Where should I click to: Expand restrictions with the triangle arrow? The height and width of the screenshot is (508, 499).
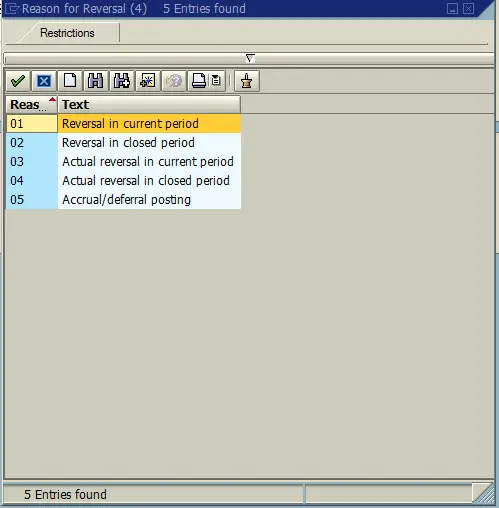click(250, 59)
